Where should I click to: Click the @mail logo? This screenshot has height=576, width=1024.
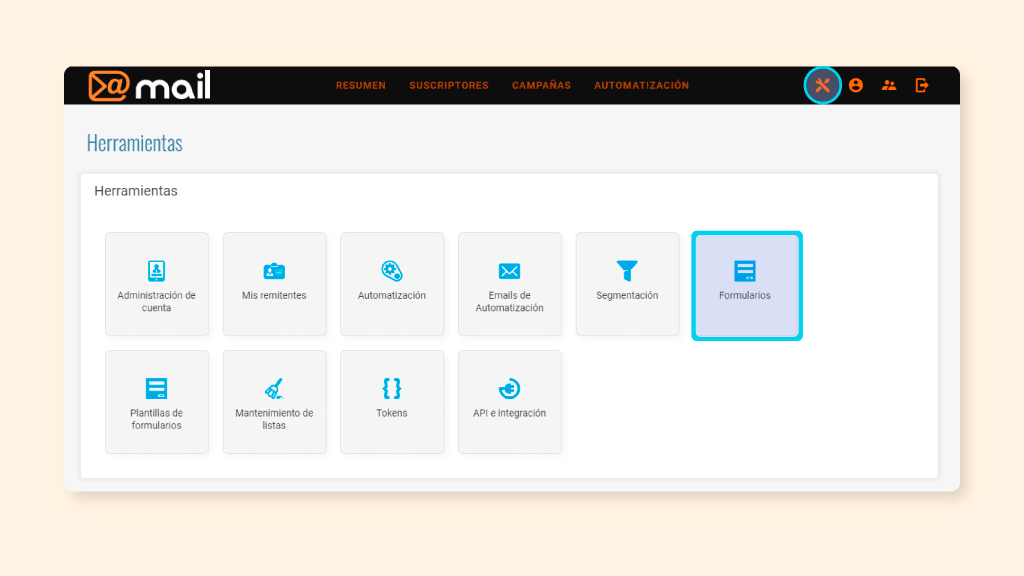click(150, 86)
